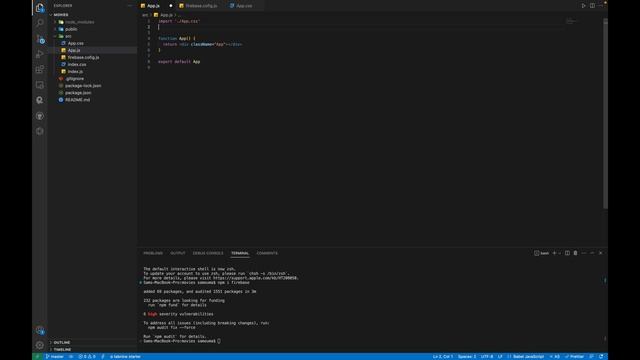The image size is (640, 360).
Task: Maximize the terminal panel size
Action: tap(592, 253)
